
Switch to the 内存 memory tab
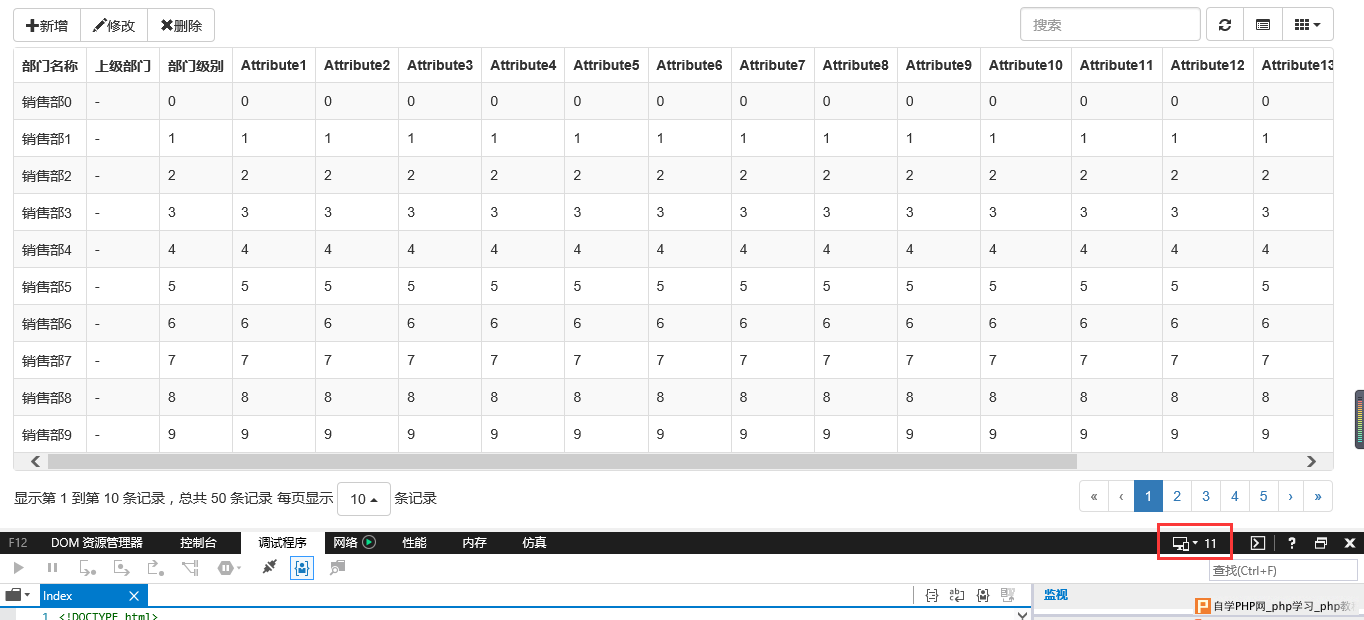474,543
